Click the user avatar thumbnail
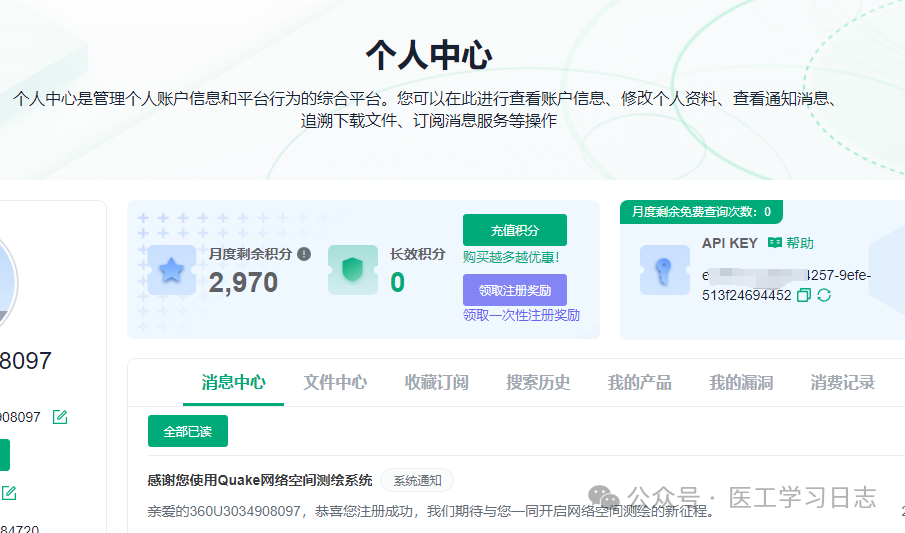This screenshot has width=905, height=533. point(7,283)
